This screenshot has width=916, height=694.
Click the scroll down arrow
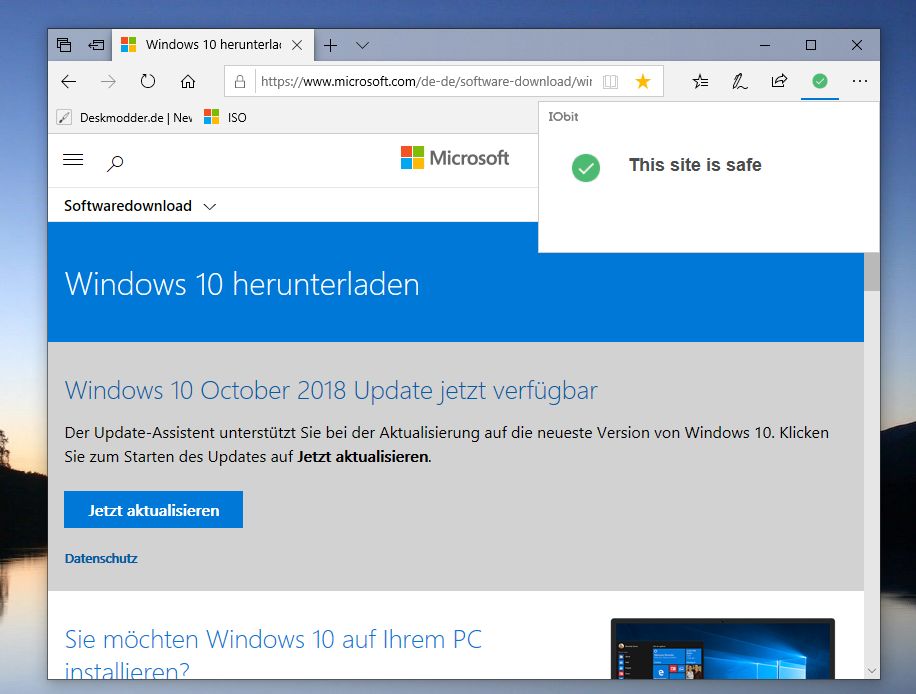point(872,671)
